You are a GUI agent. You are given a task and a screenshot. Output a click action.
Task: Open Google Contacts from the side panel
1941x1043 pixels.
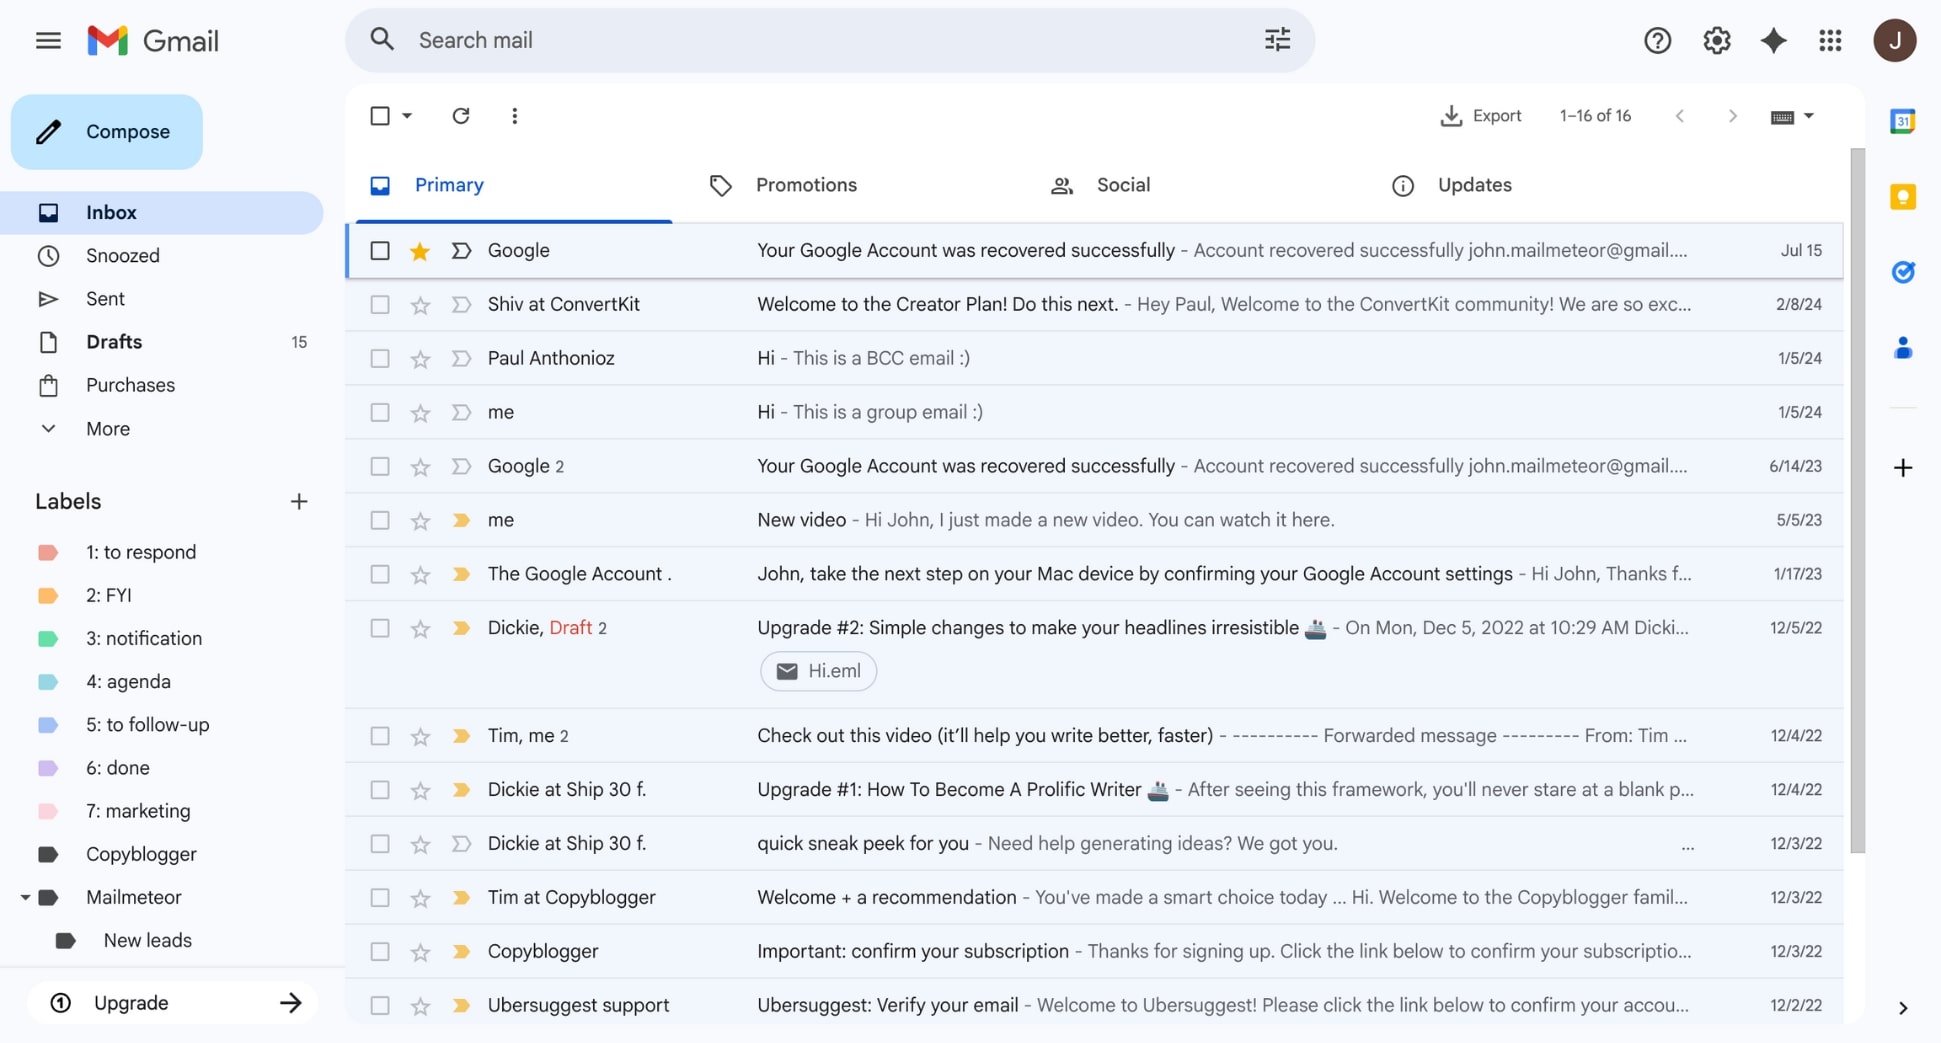(x=1904, y=347)
